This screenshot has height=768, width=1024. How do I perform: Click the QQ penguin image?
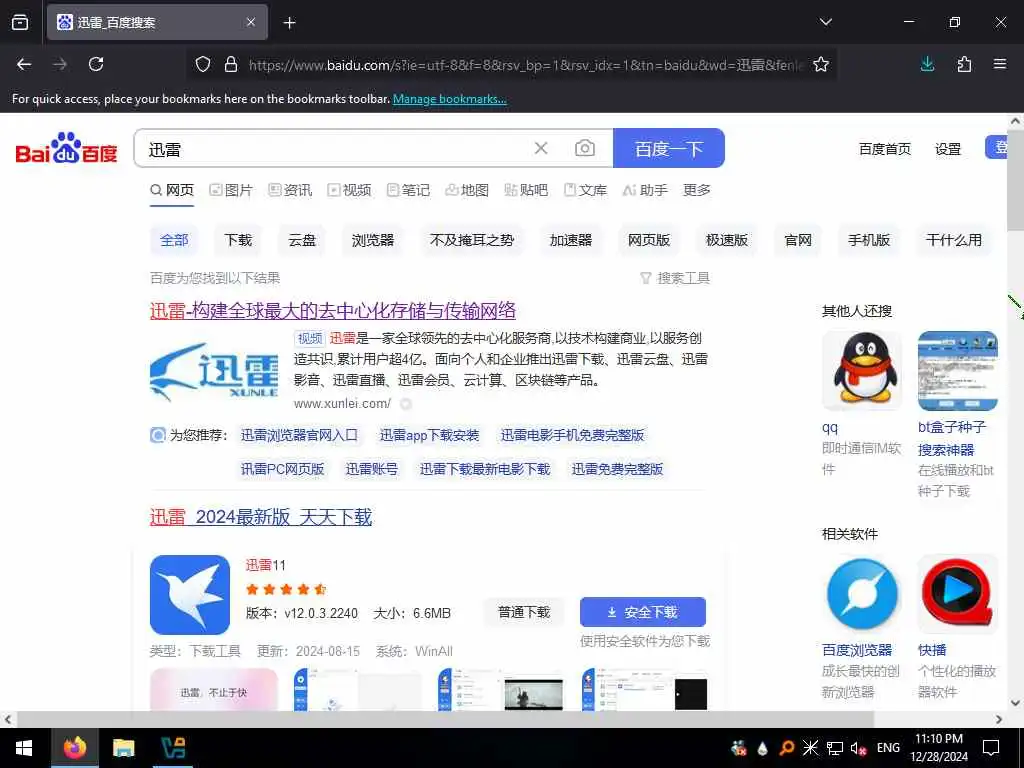tap(861, 370)
